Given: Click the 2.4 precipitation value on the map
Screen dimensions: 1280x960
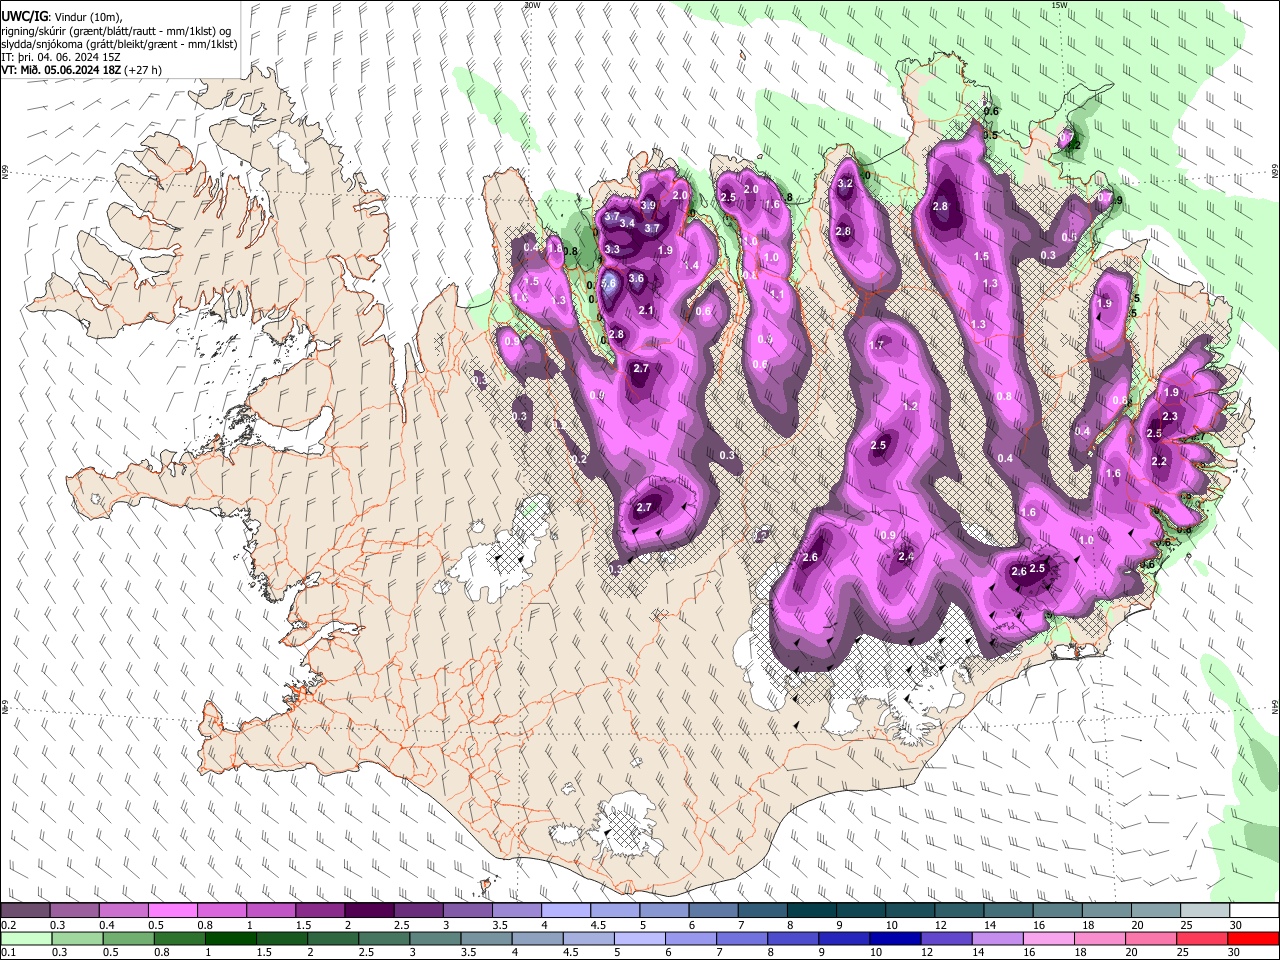Looking at the screenshot, I should click(906, 557).
